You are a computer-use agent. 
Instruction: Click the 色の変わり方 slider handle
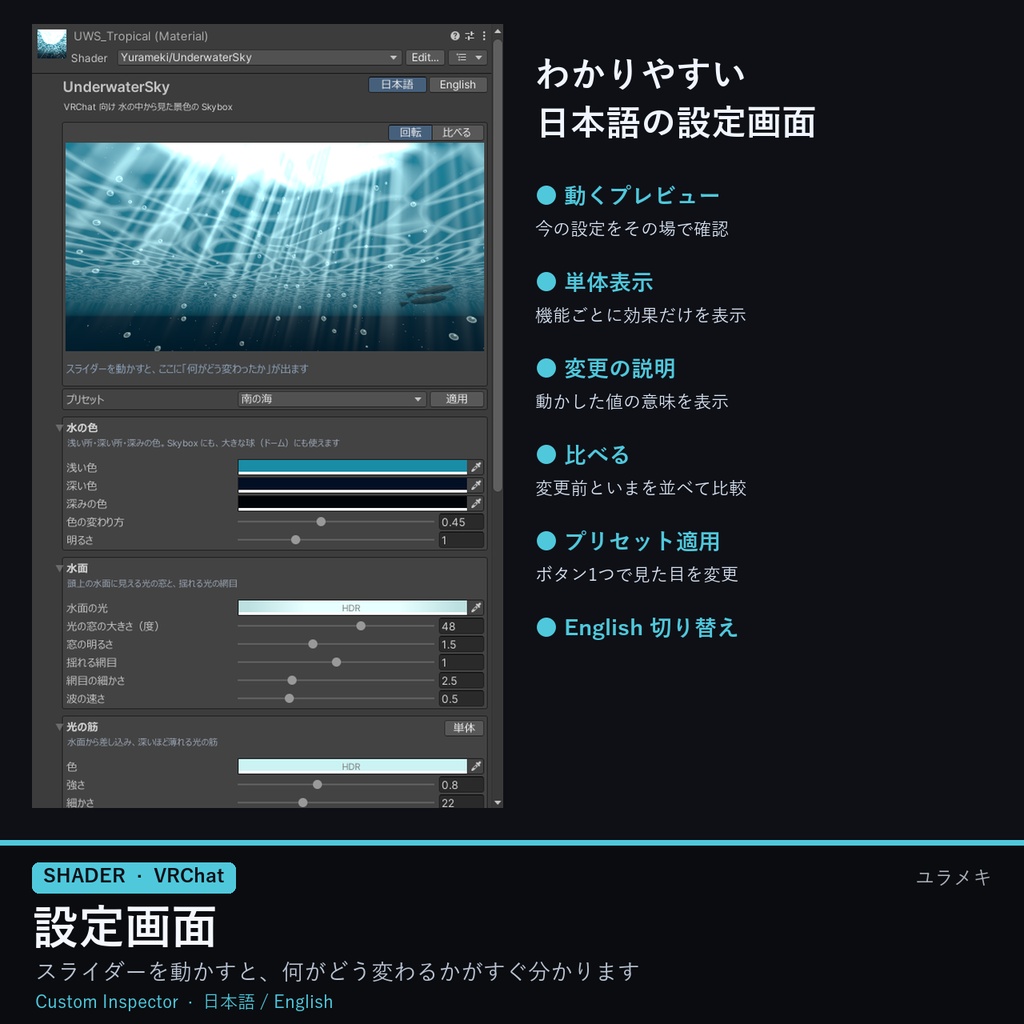(x=321, y=522)
